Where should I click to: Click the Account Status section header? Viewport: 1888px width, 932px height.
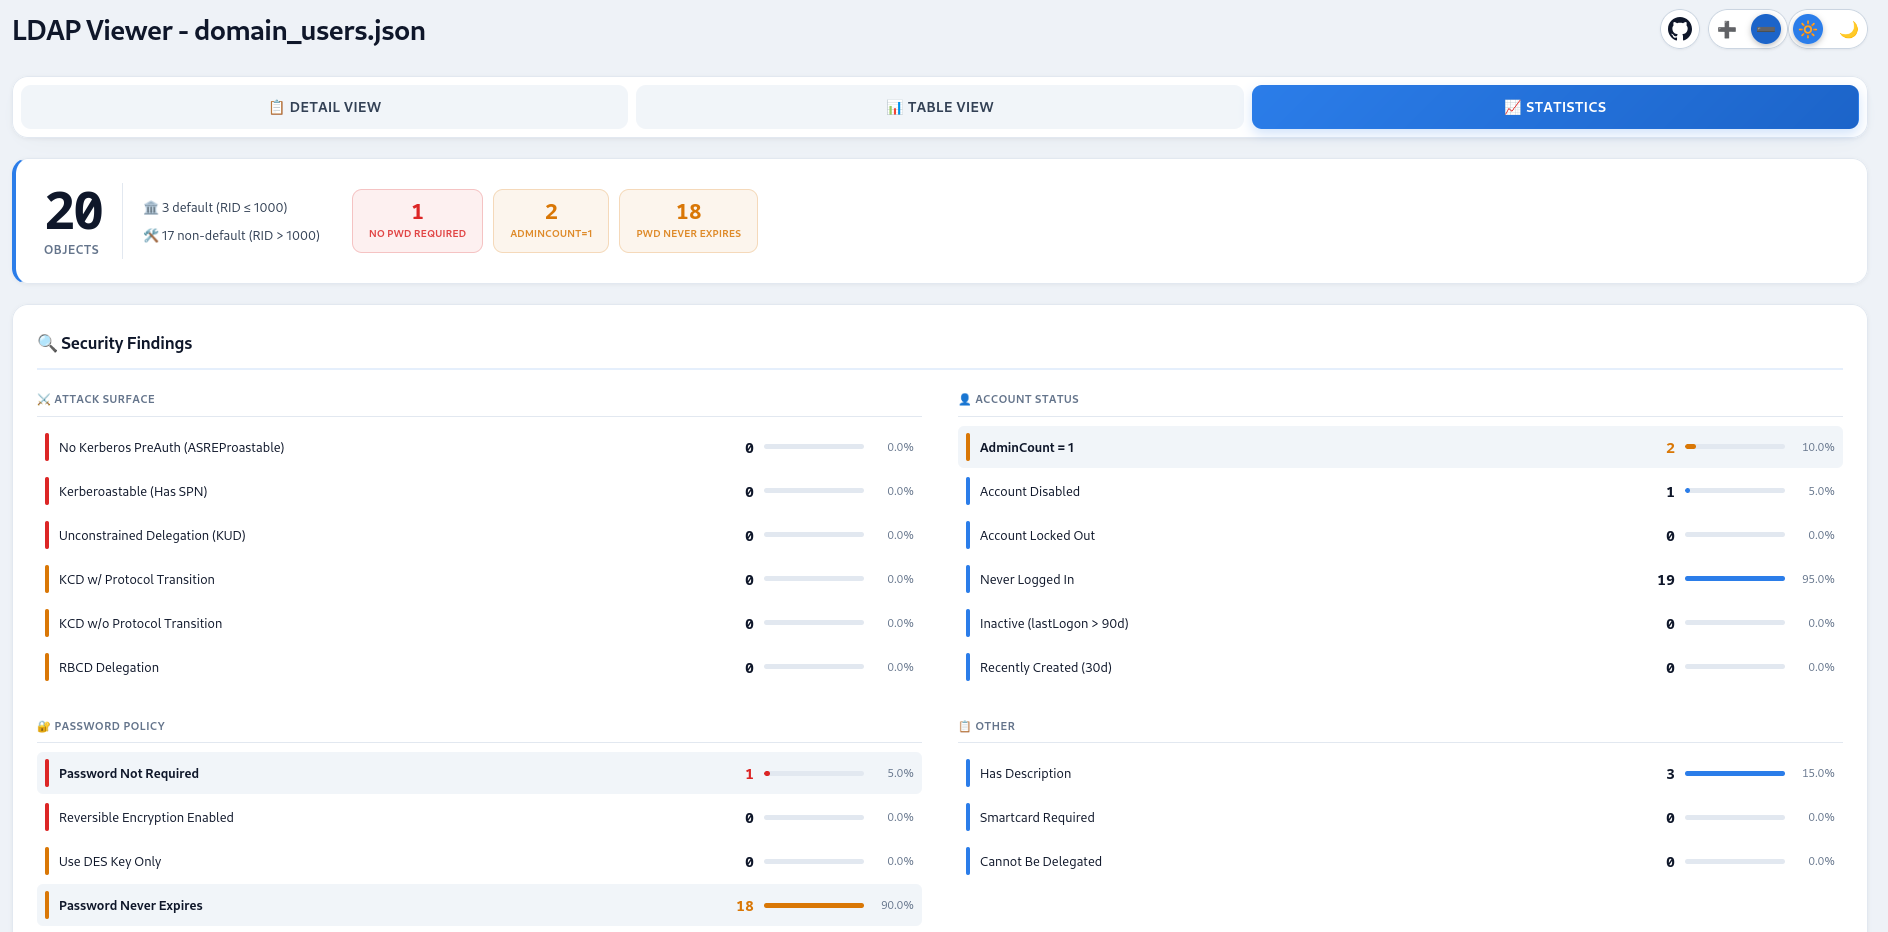pos(1018,399)
